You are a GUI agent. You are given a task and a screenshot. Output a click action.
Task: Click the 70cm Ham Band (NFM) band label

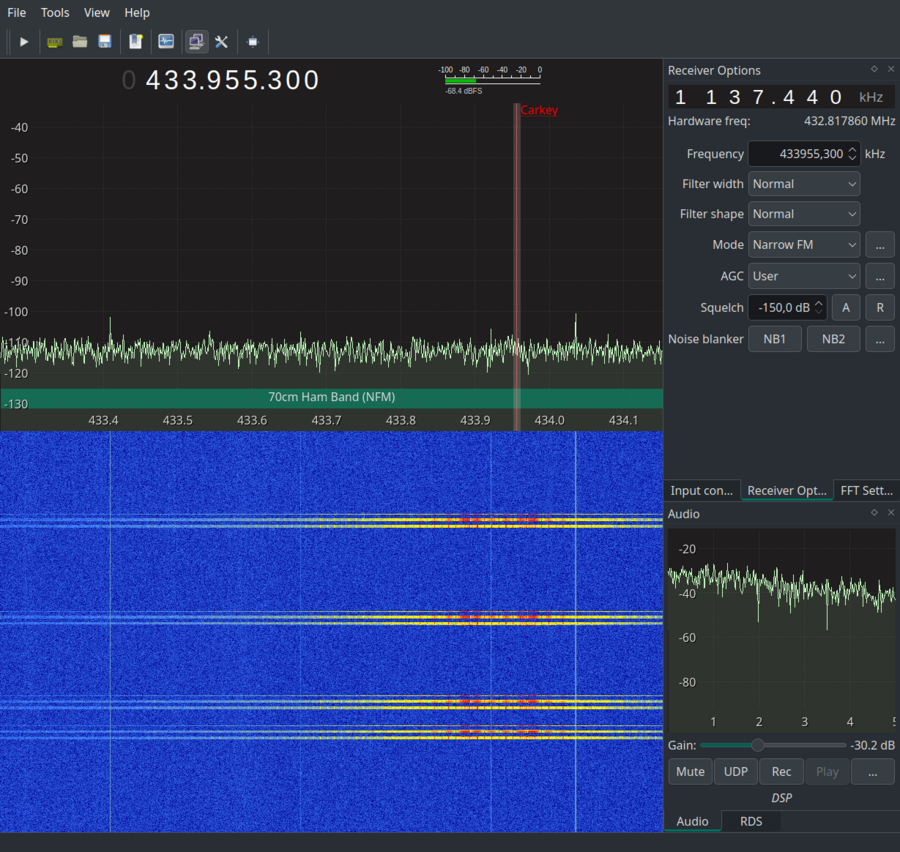point(332,397)
